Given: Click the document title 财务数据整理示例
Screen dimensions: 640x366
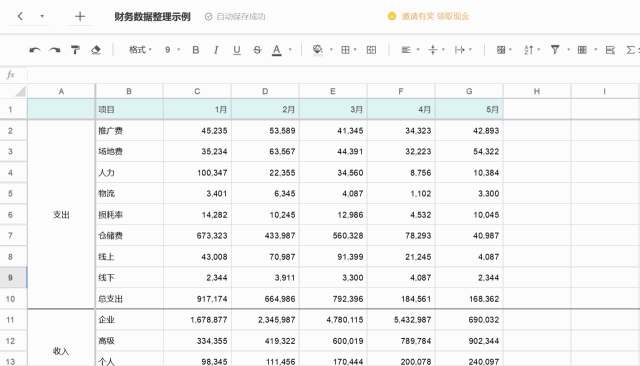Looking at the screenshot, I should pyautogui.click(x=152, y=17).
